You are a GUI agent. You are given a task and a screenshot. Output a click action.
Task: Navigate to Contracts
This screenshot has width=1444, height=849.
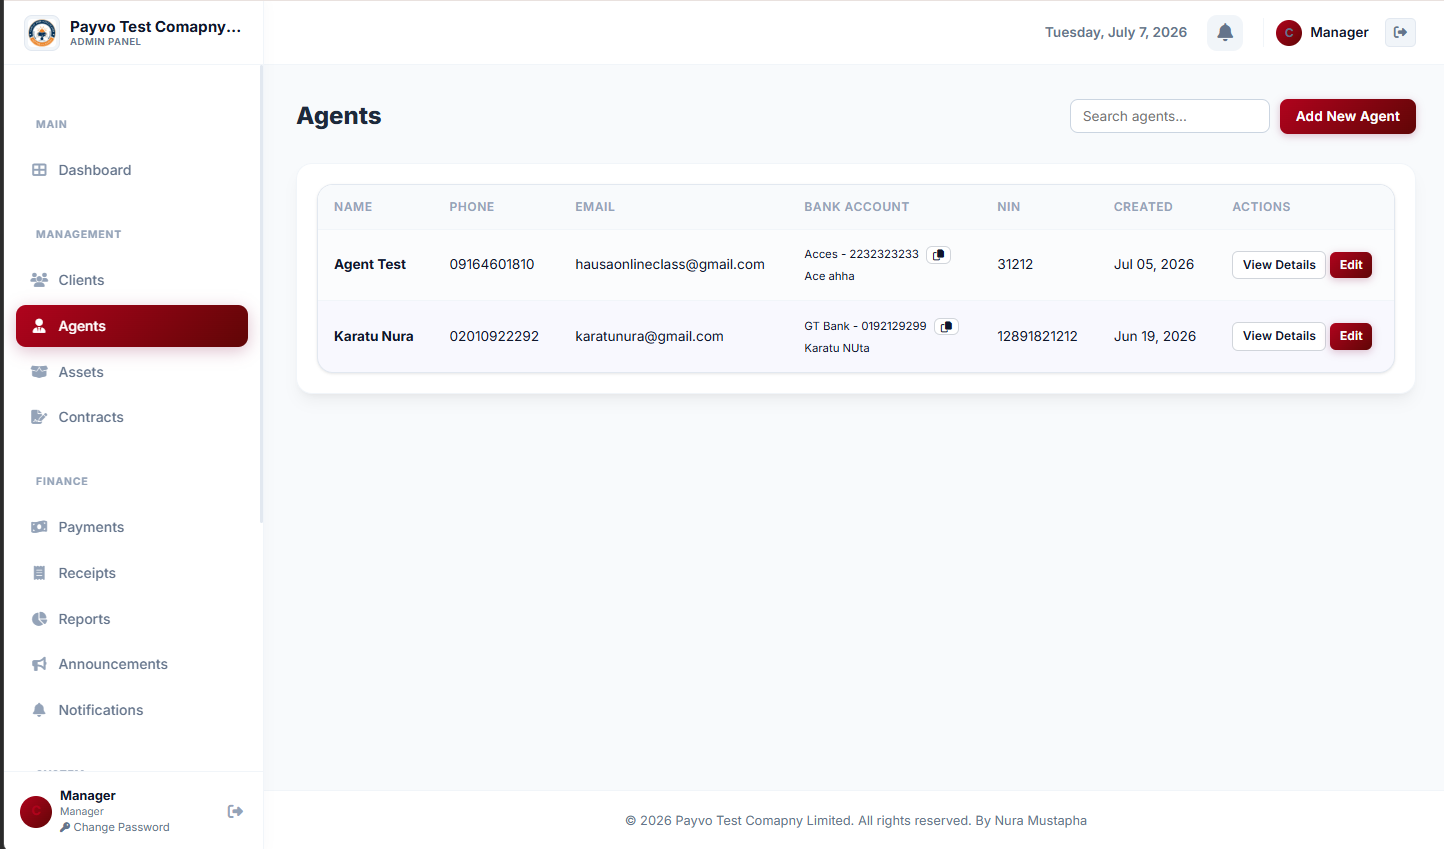(x=132, y=417)
